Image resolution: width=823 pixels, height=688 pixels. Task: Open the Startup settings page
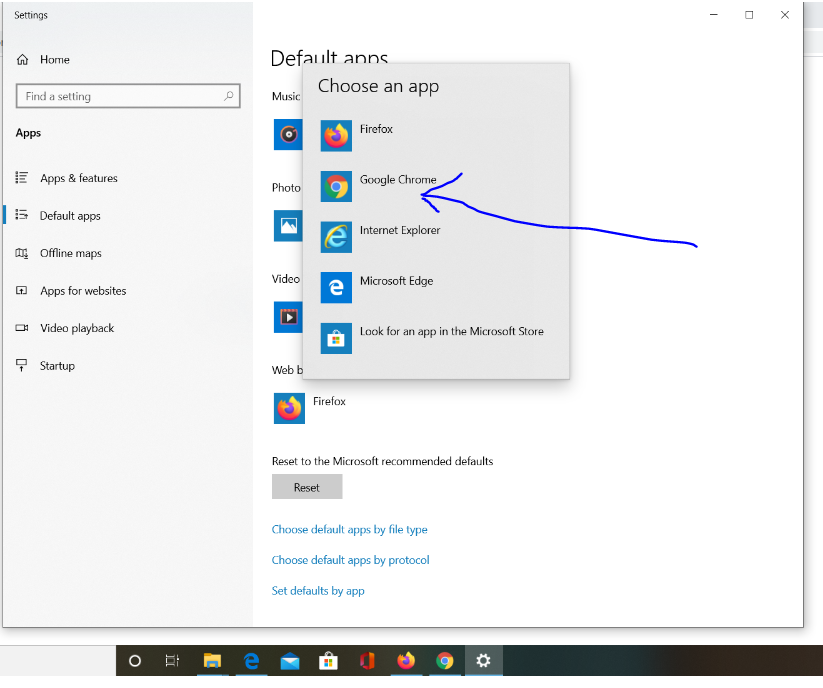pos(57,366)
